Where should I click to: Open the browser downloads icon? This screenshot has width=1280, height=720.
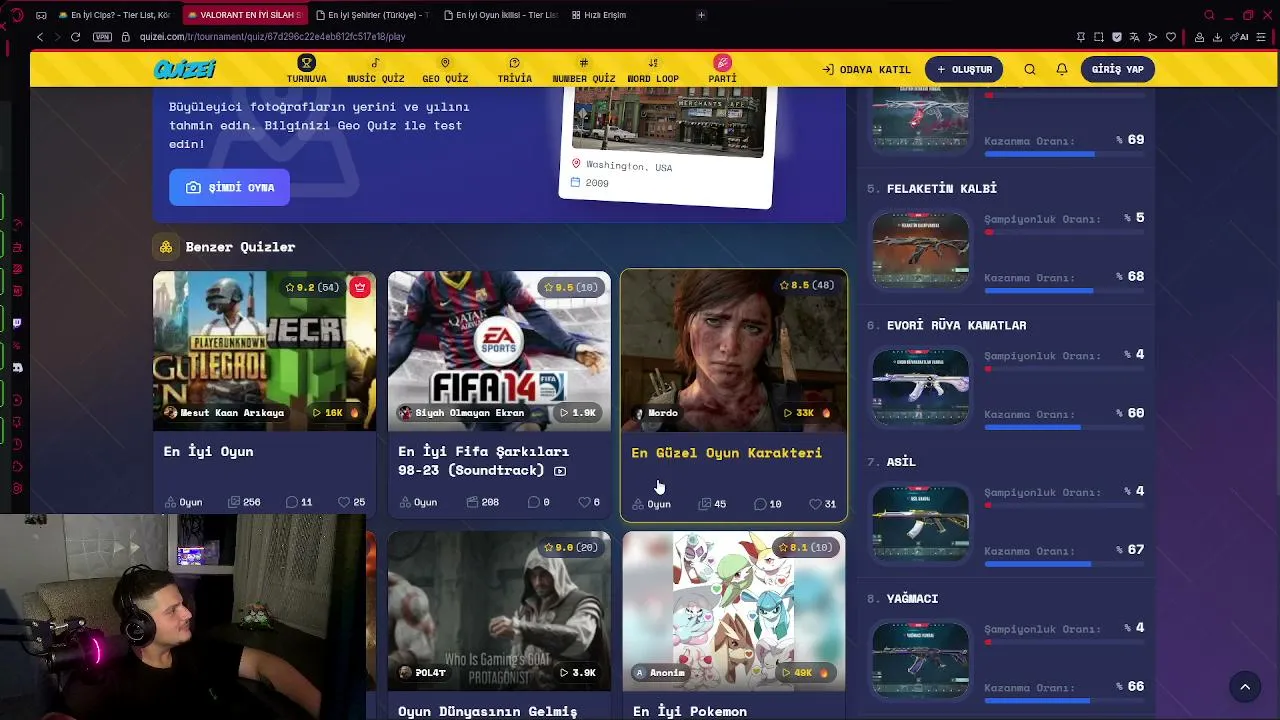[x=1217, y=37]
